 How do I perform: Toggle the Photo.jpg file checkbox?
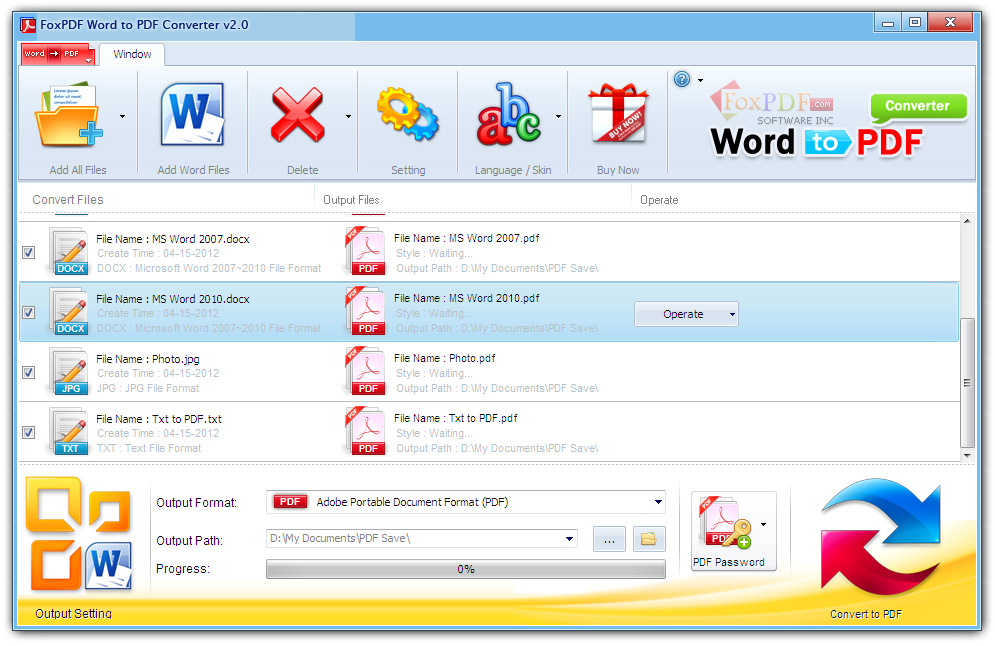tap(29, 373)
